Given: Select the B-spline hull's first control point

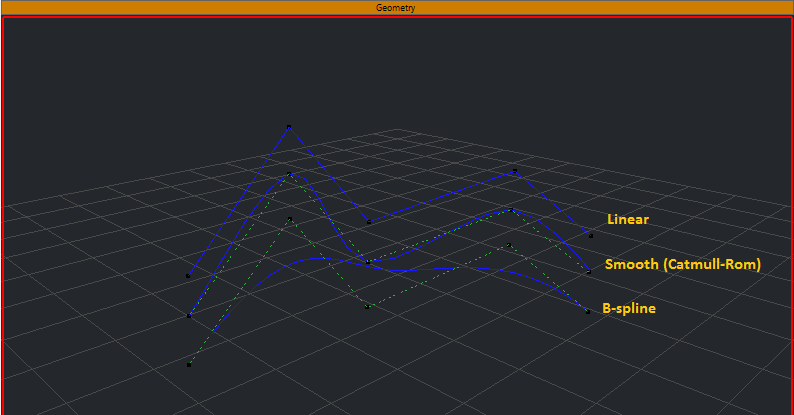Looking at the screenshot, I should coord(189,364).
